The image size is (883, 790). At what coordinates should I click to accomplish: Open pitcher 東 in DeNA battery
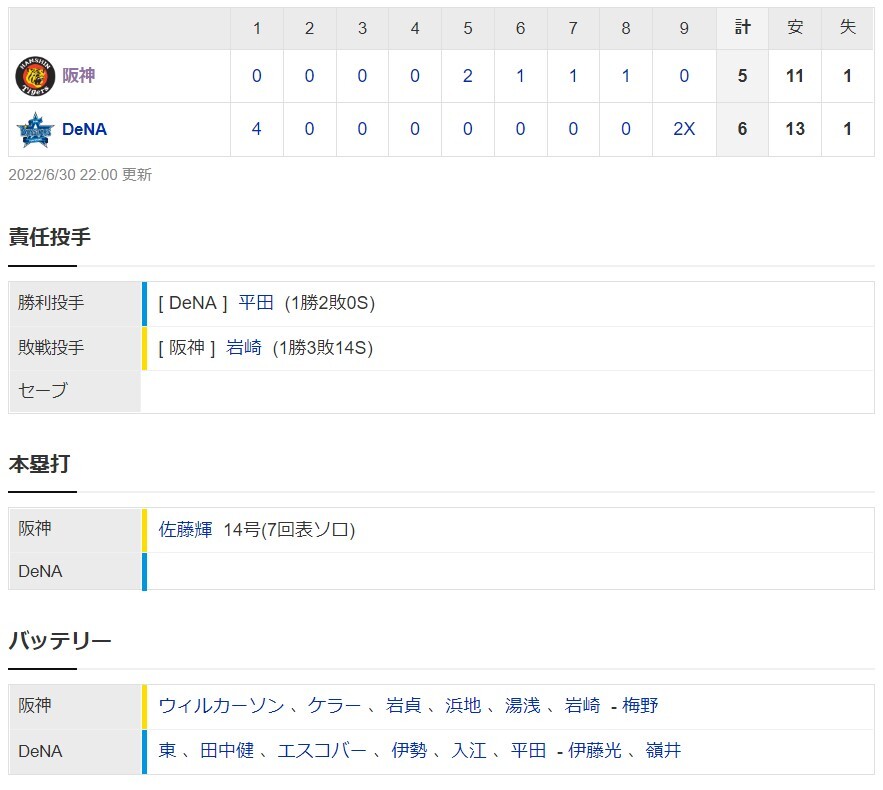tap(167, 750)
